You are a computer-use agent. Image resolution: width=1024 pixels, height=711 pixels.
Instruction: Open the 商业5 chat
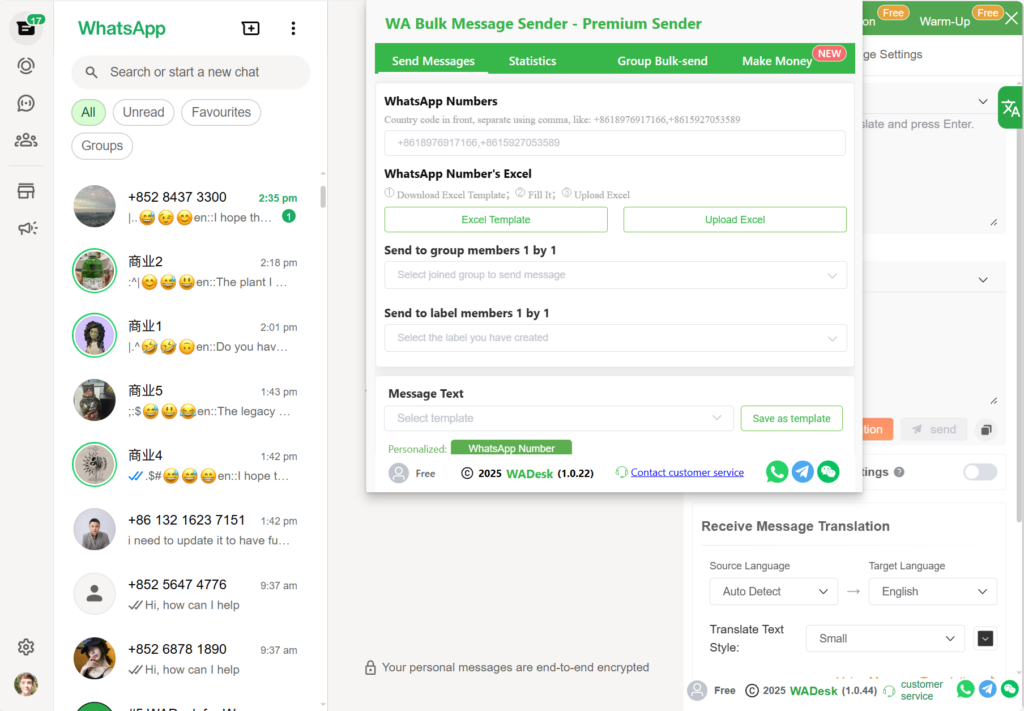(191, 400)
